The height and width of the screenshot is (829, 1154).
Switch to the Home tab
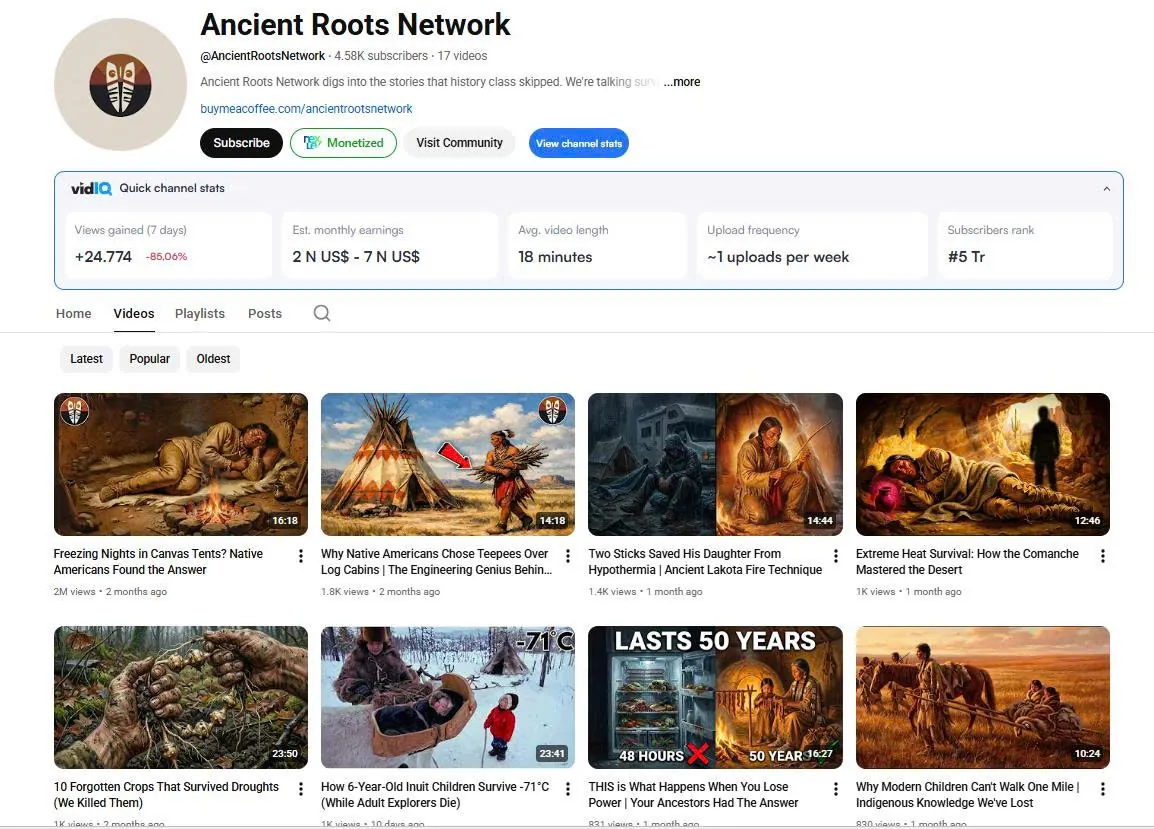(74, 314)
